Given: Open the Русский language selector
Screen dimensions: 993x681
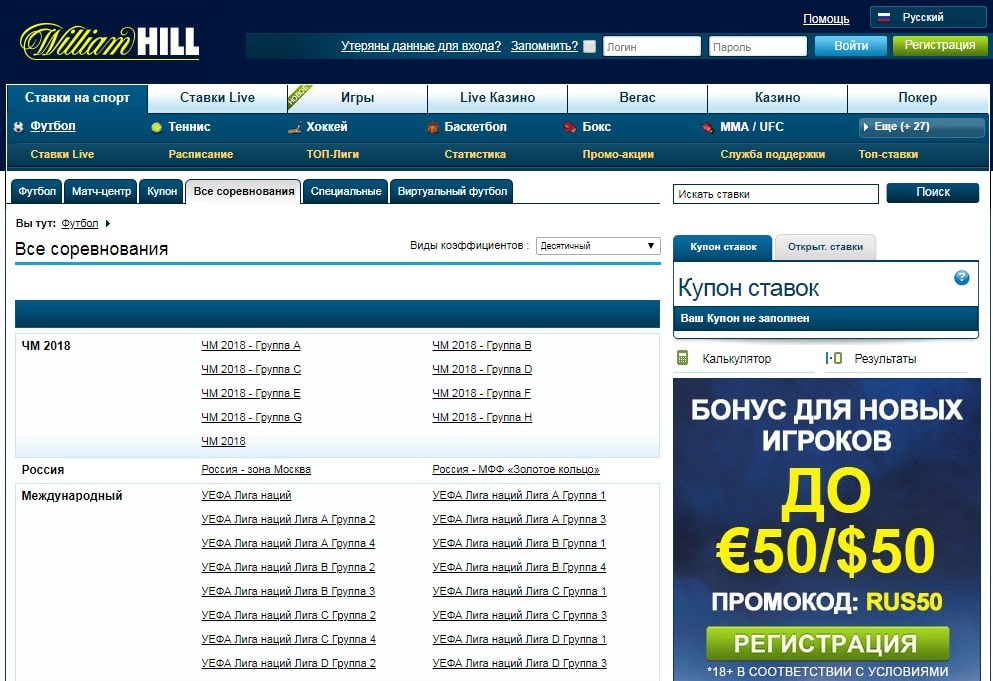Looking at the screenshot, I should point(928,17).
